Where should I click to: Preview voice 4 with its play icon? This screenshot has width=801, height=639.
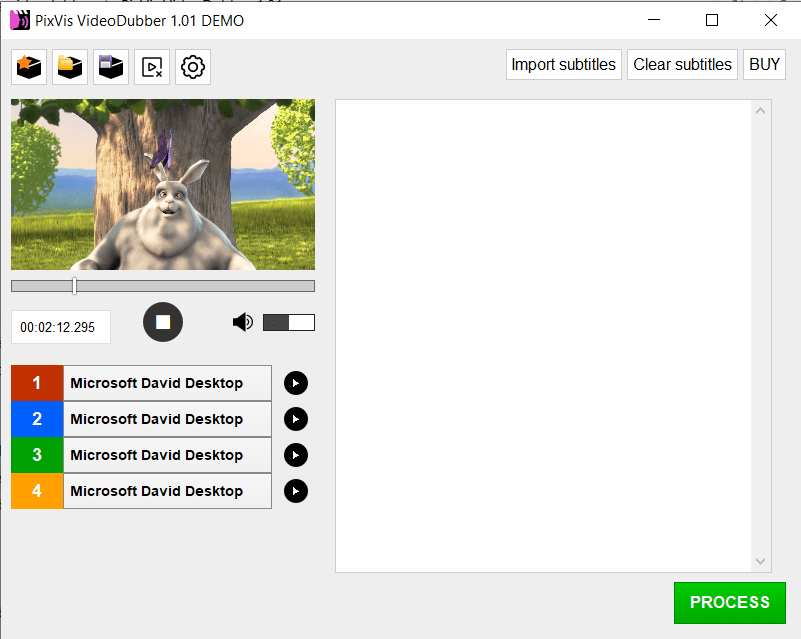[296, 491]
